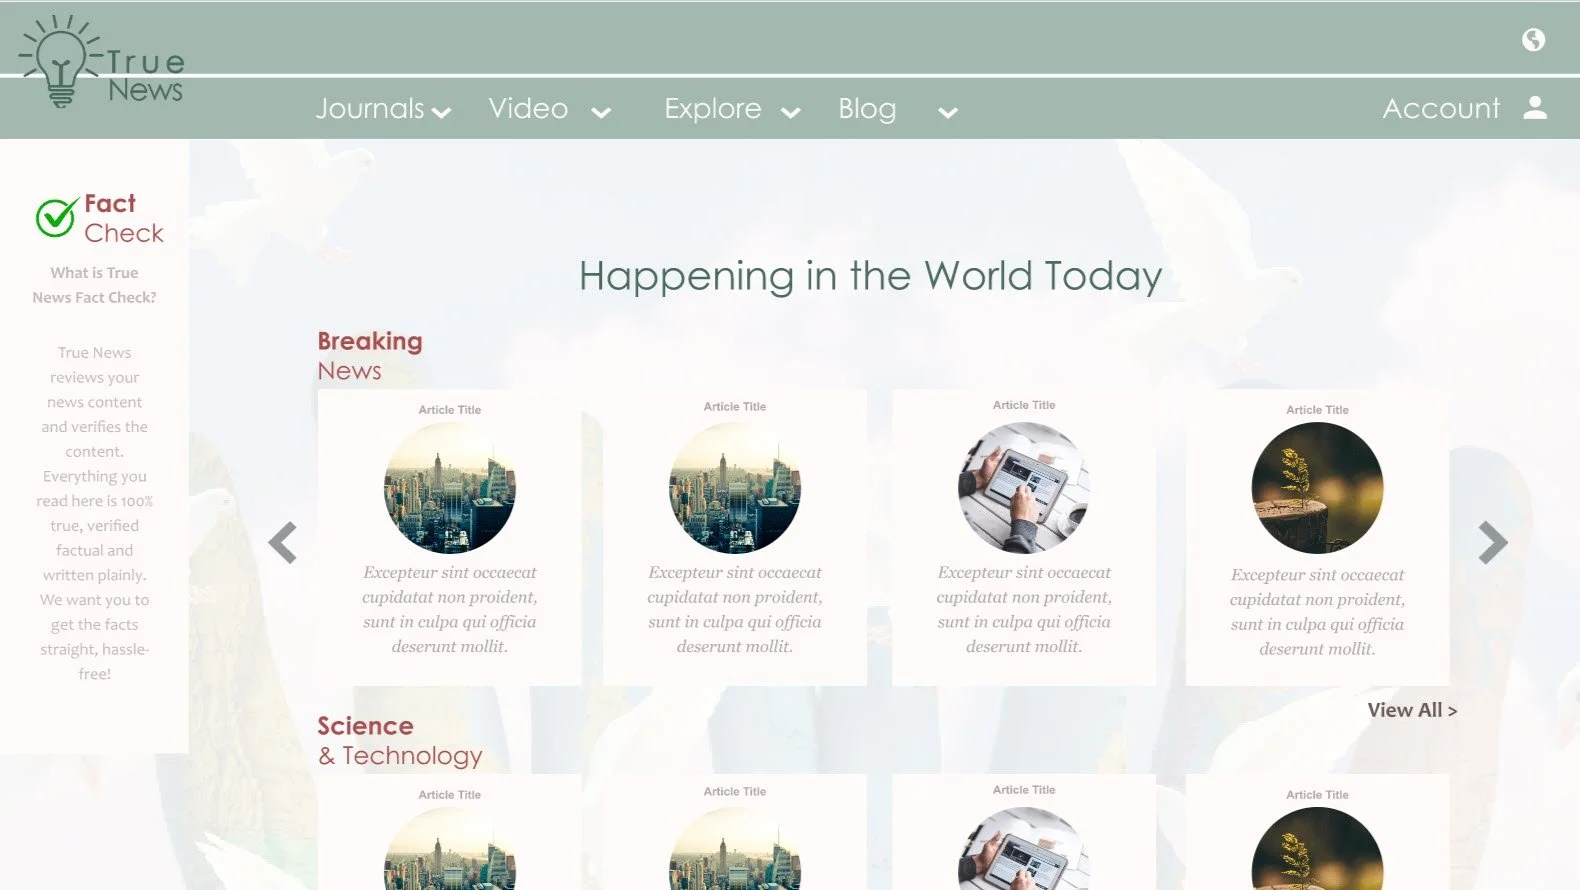Open Breaking News tablet reader thumbnail
This screenshot has width=1580, height=890.
(1024, 488)
